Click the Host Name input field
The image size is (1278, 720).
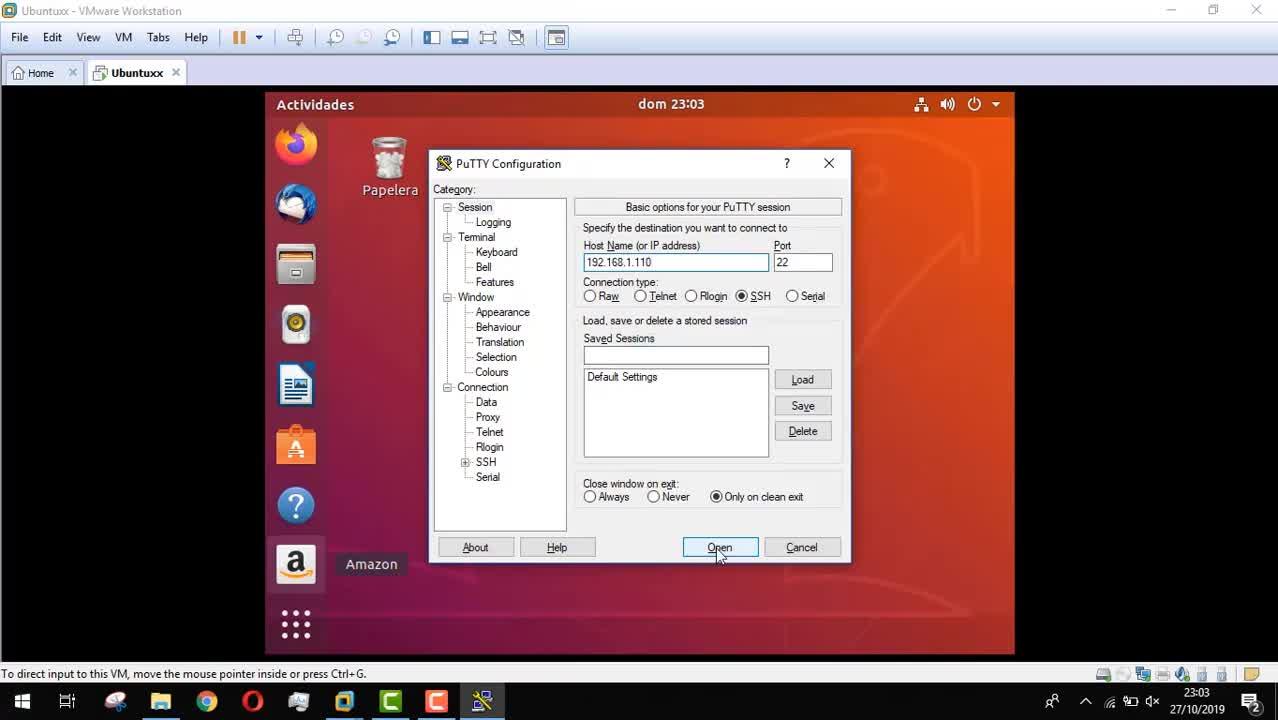point(675,262)
